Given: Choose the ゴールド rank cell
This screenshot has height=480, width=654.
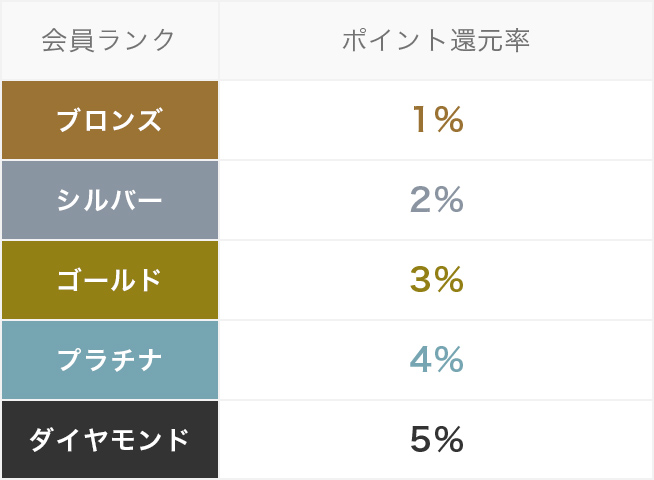Looking at the screenshot, I should tap(109, 280).
